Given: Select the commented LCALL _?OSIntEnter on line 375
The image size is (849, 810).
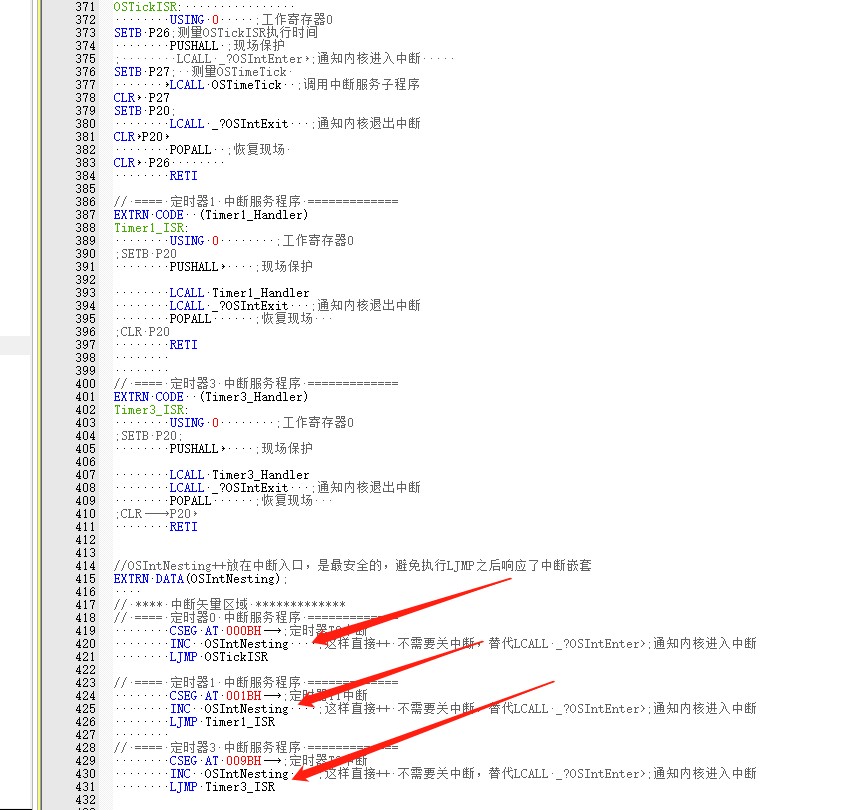Looking at the screenshot, I should tap(239, 59).
